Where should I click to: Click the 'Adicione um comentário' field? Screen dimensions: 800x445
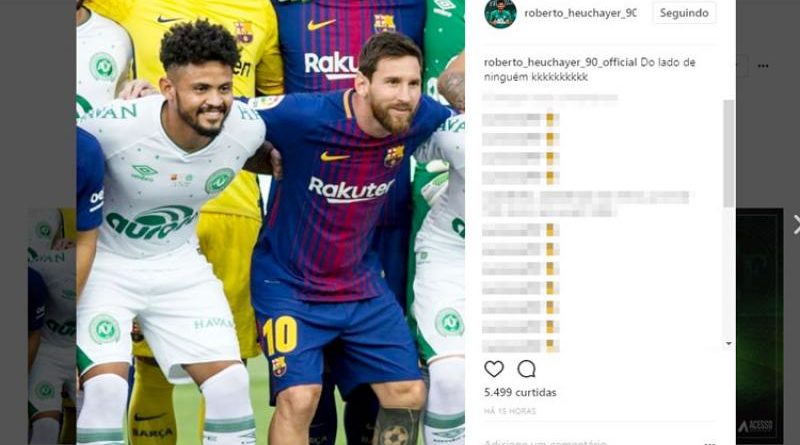coord(545,442)
